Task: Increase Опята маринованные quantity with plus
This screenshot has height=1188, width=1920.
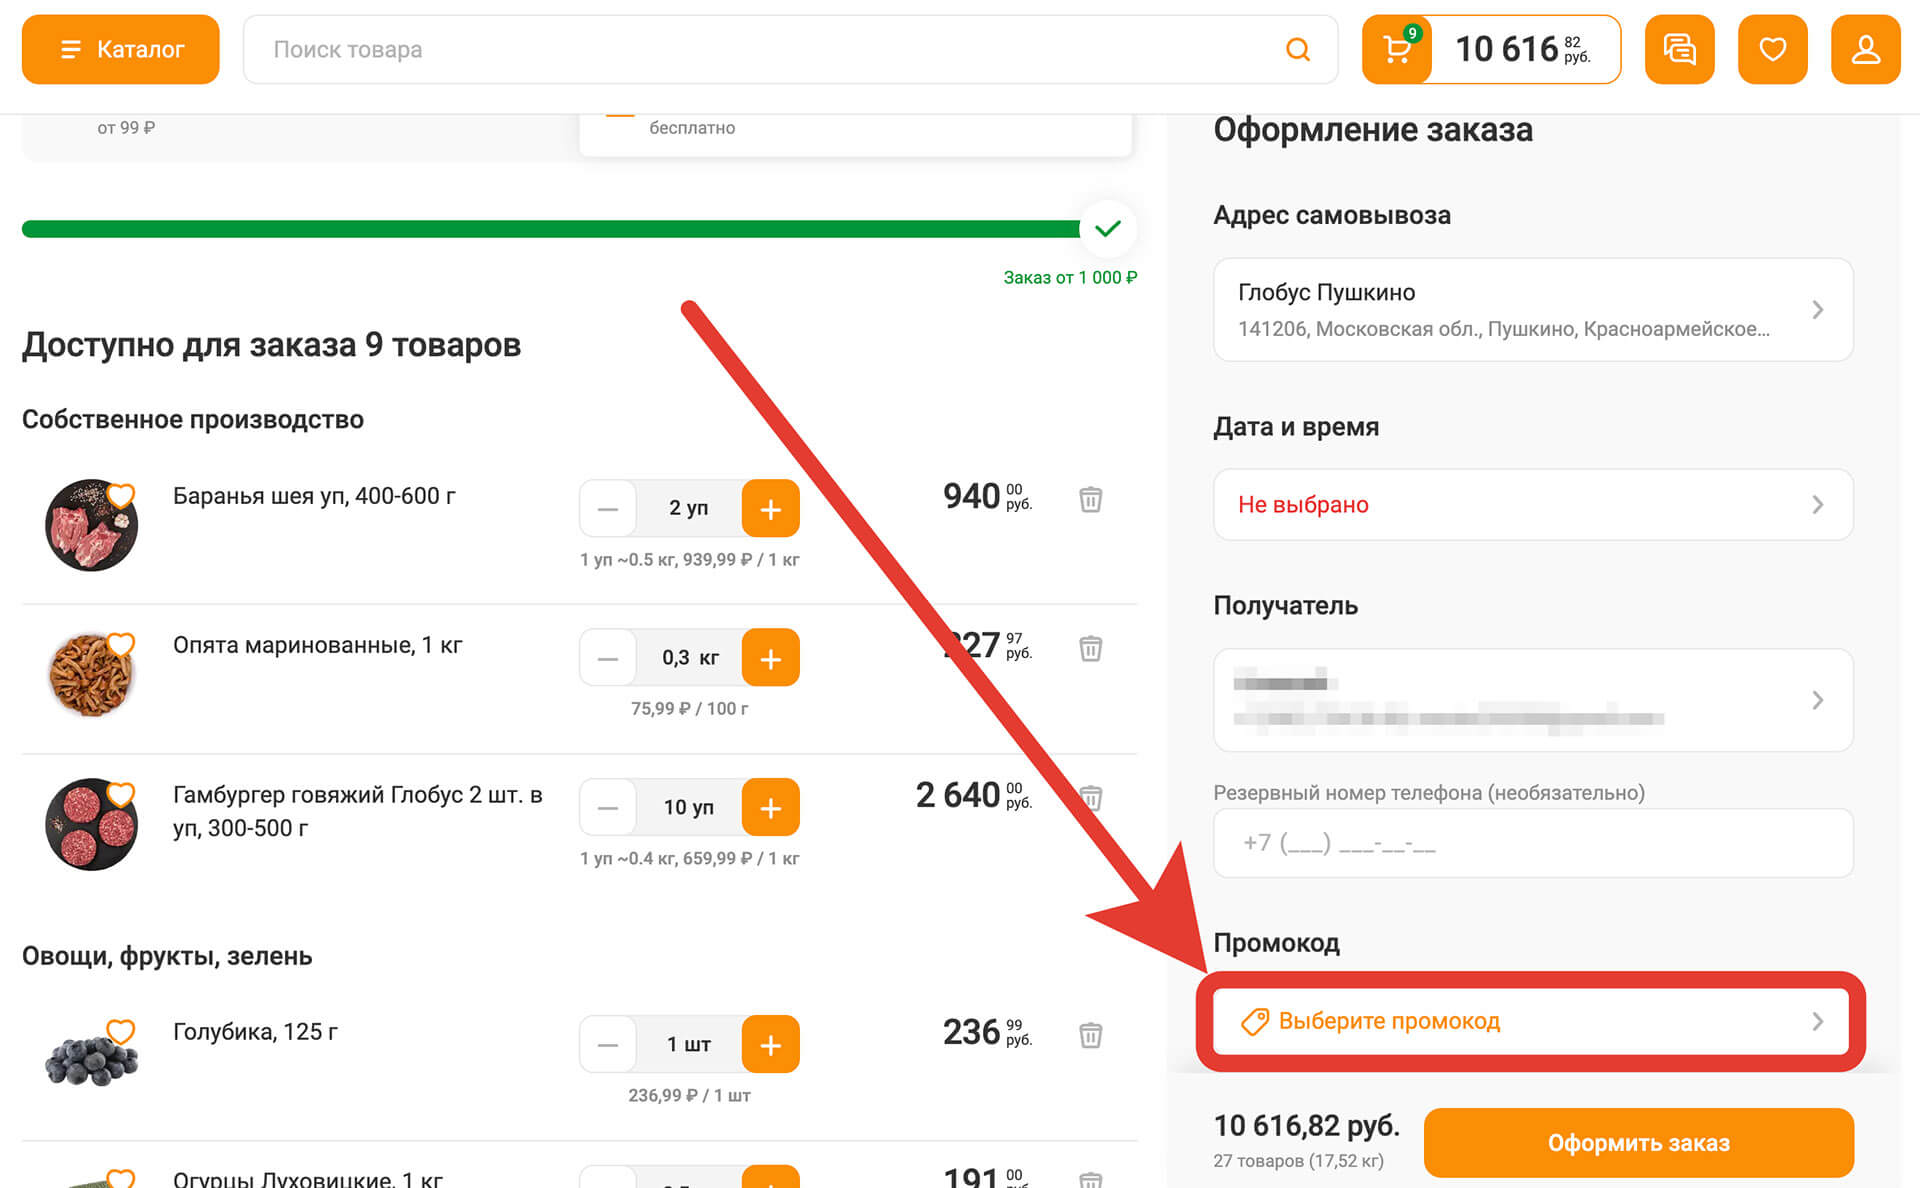Action: pos(770,657)
